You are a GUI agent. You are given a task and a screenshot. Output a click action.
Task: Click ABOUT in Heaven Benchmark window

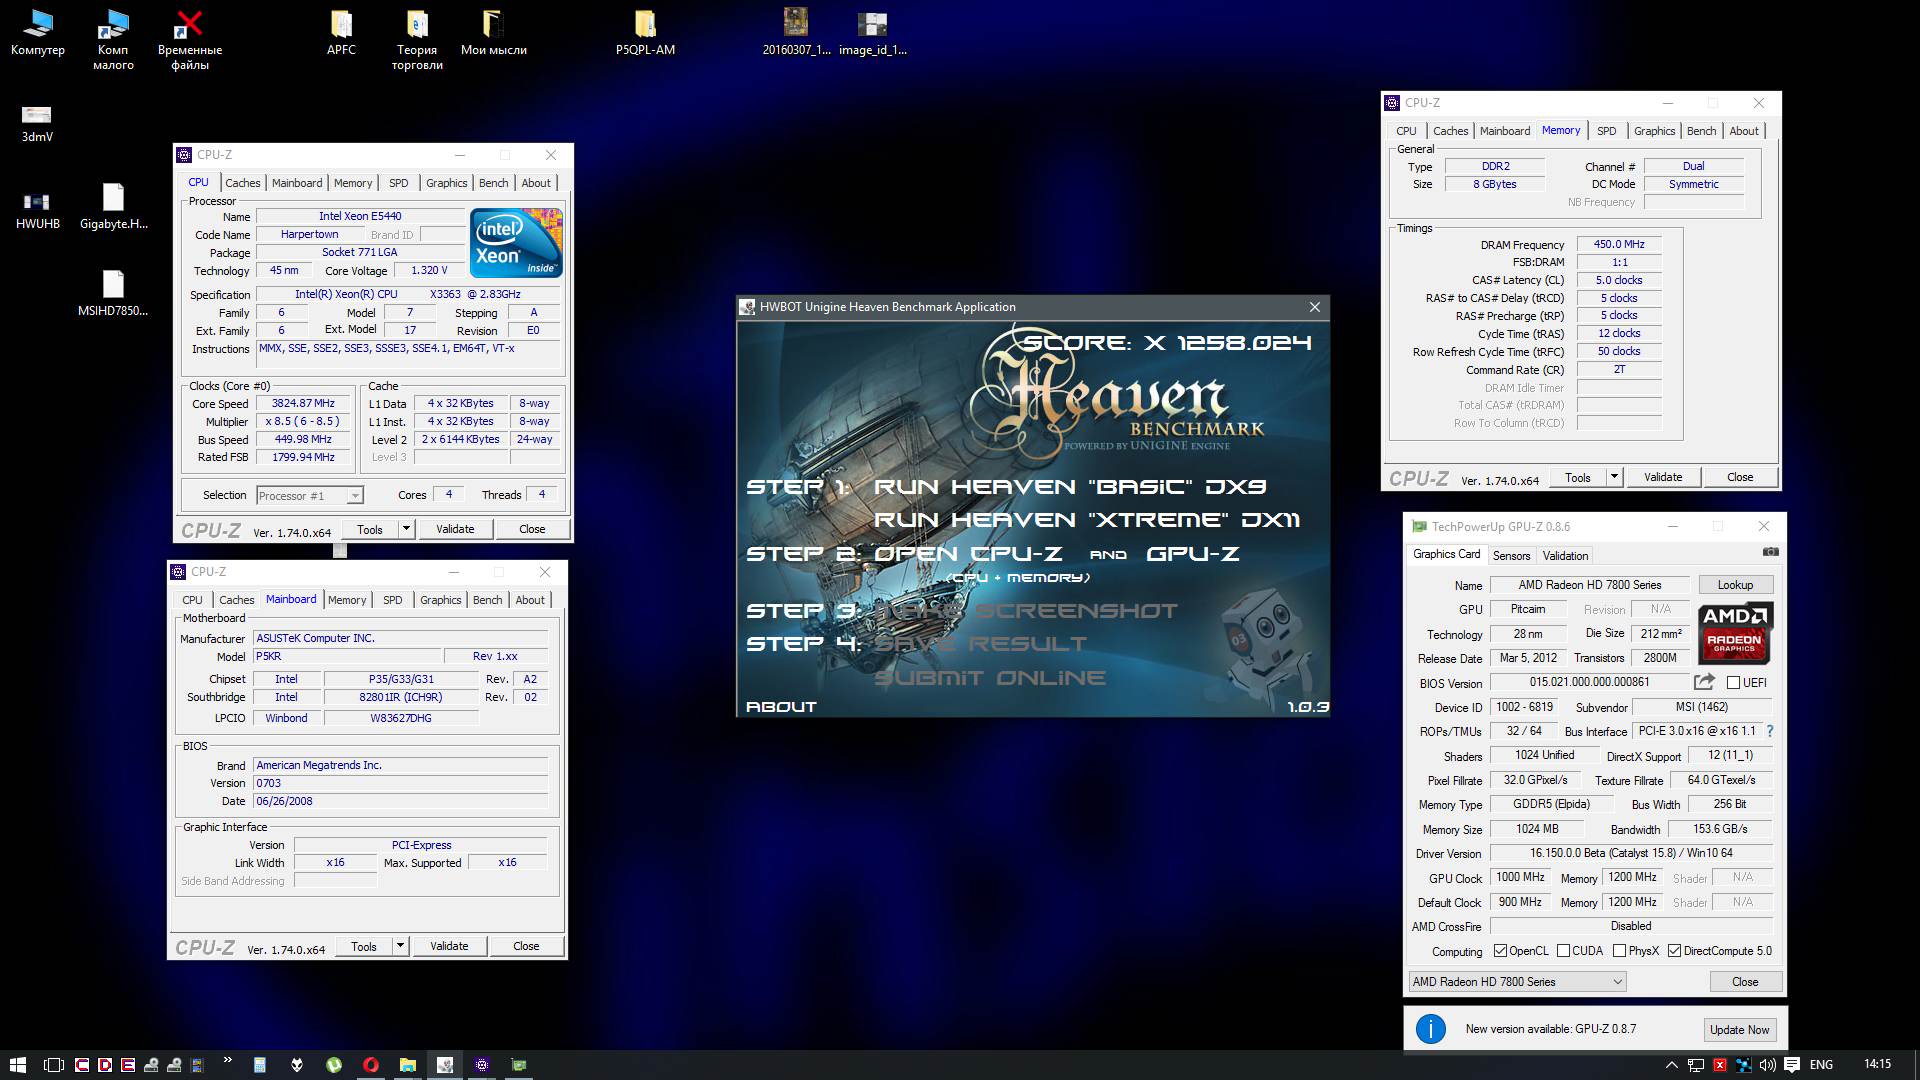(781, 707)
